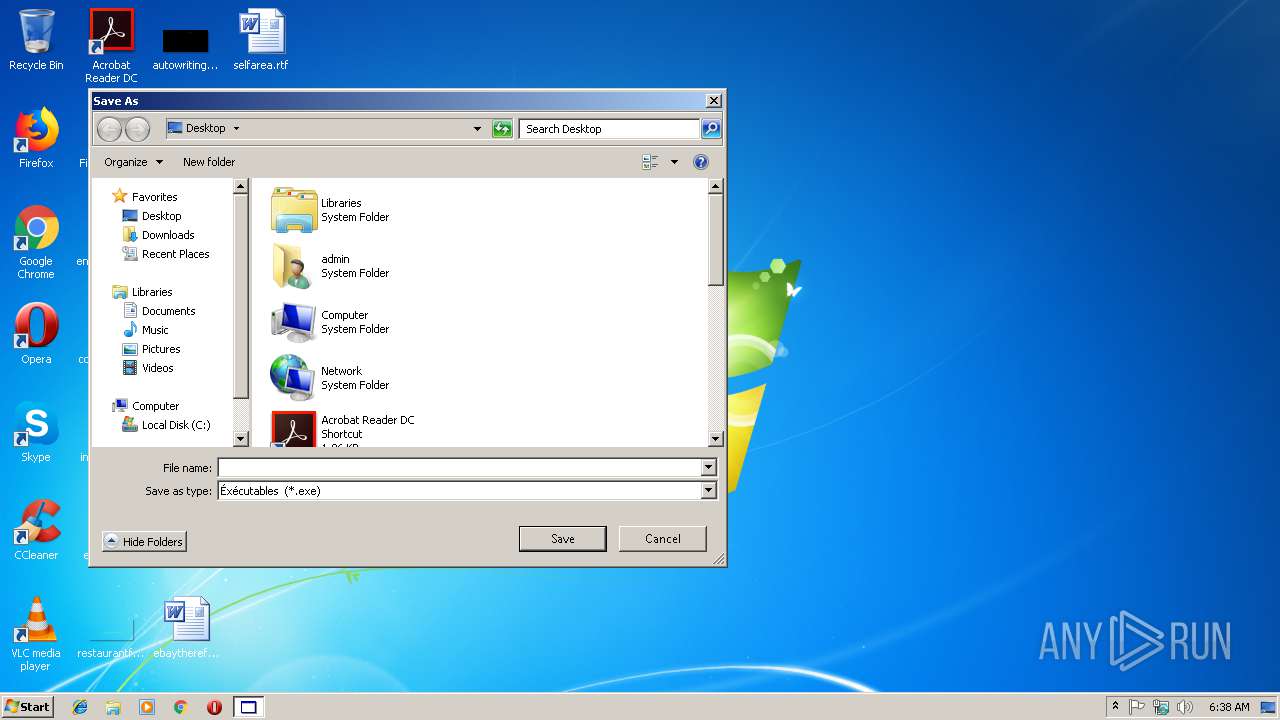Click the Save button

[563, 539]
